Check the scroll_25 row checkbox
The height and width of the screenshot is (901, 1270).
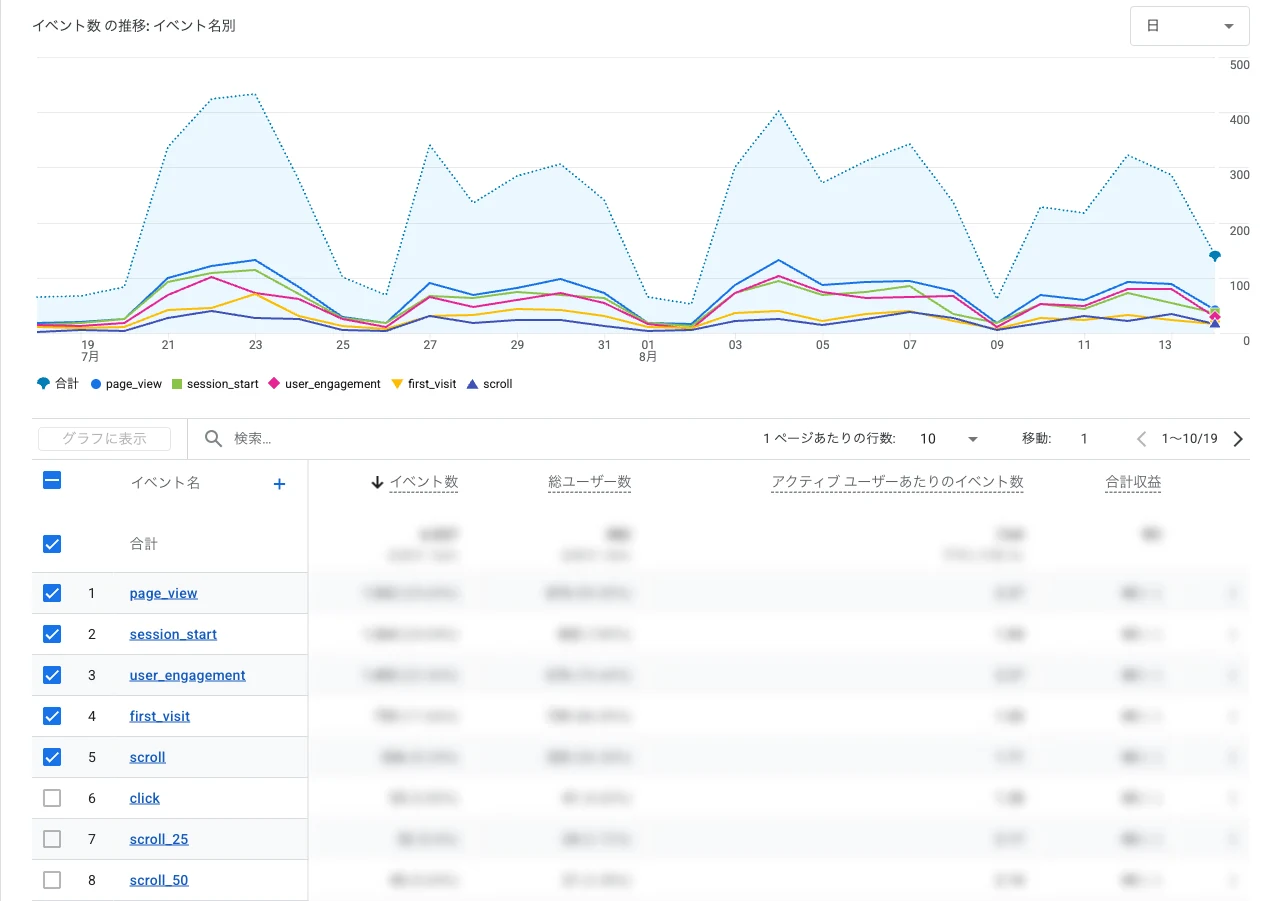tap(52, 839)
